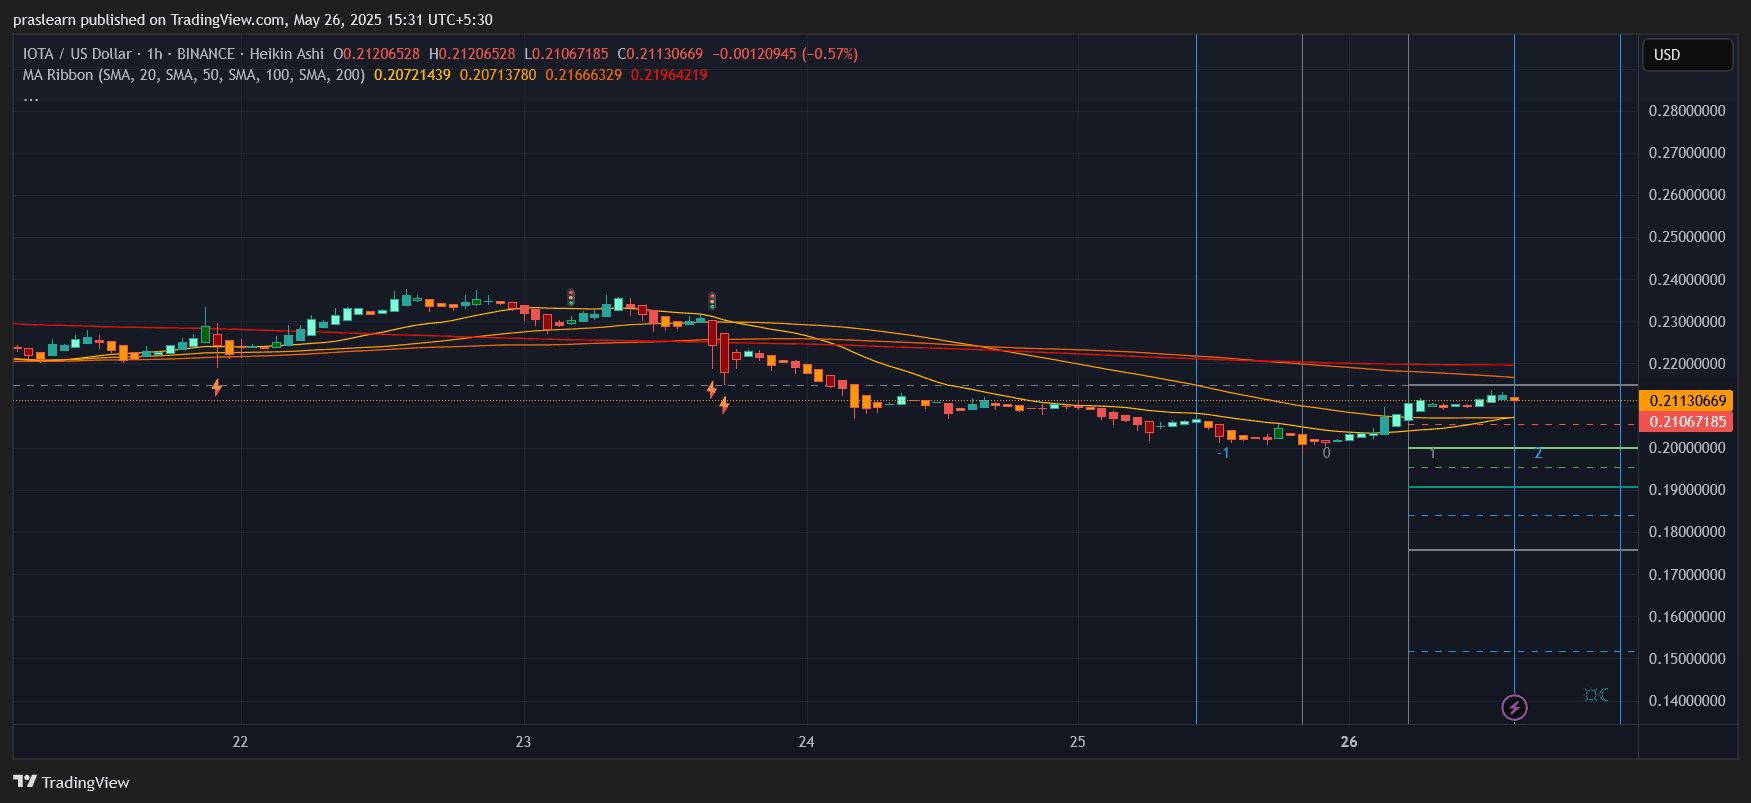Screen dimensions: 1751x803
Task: Expand the three-dots indicator legend toggle
Action: click(31, 98)
